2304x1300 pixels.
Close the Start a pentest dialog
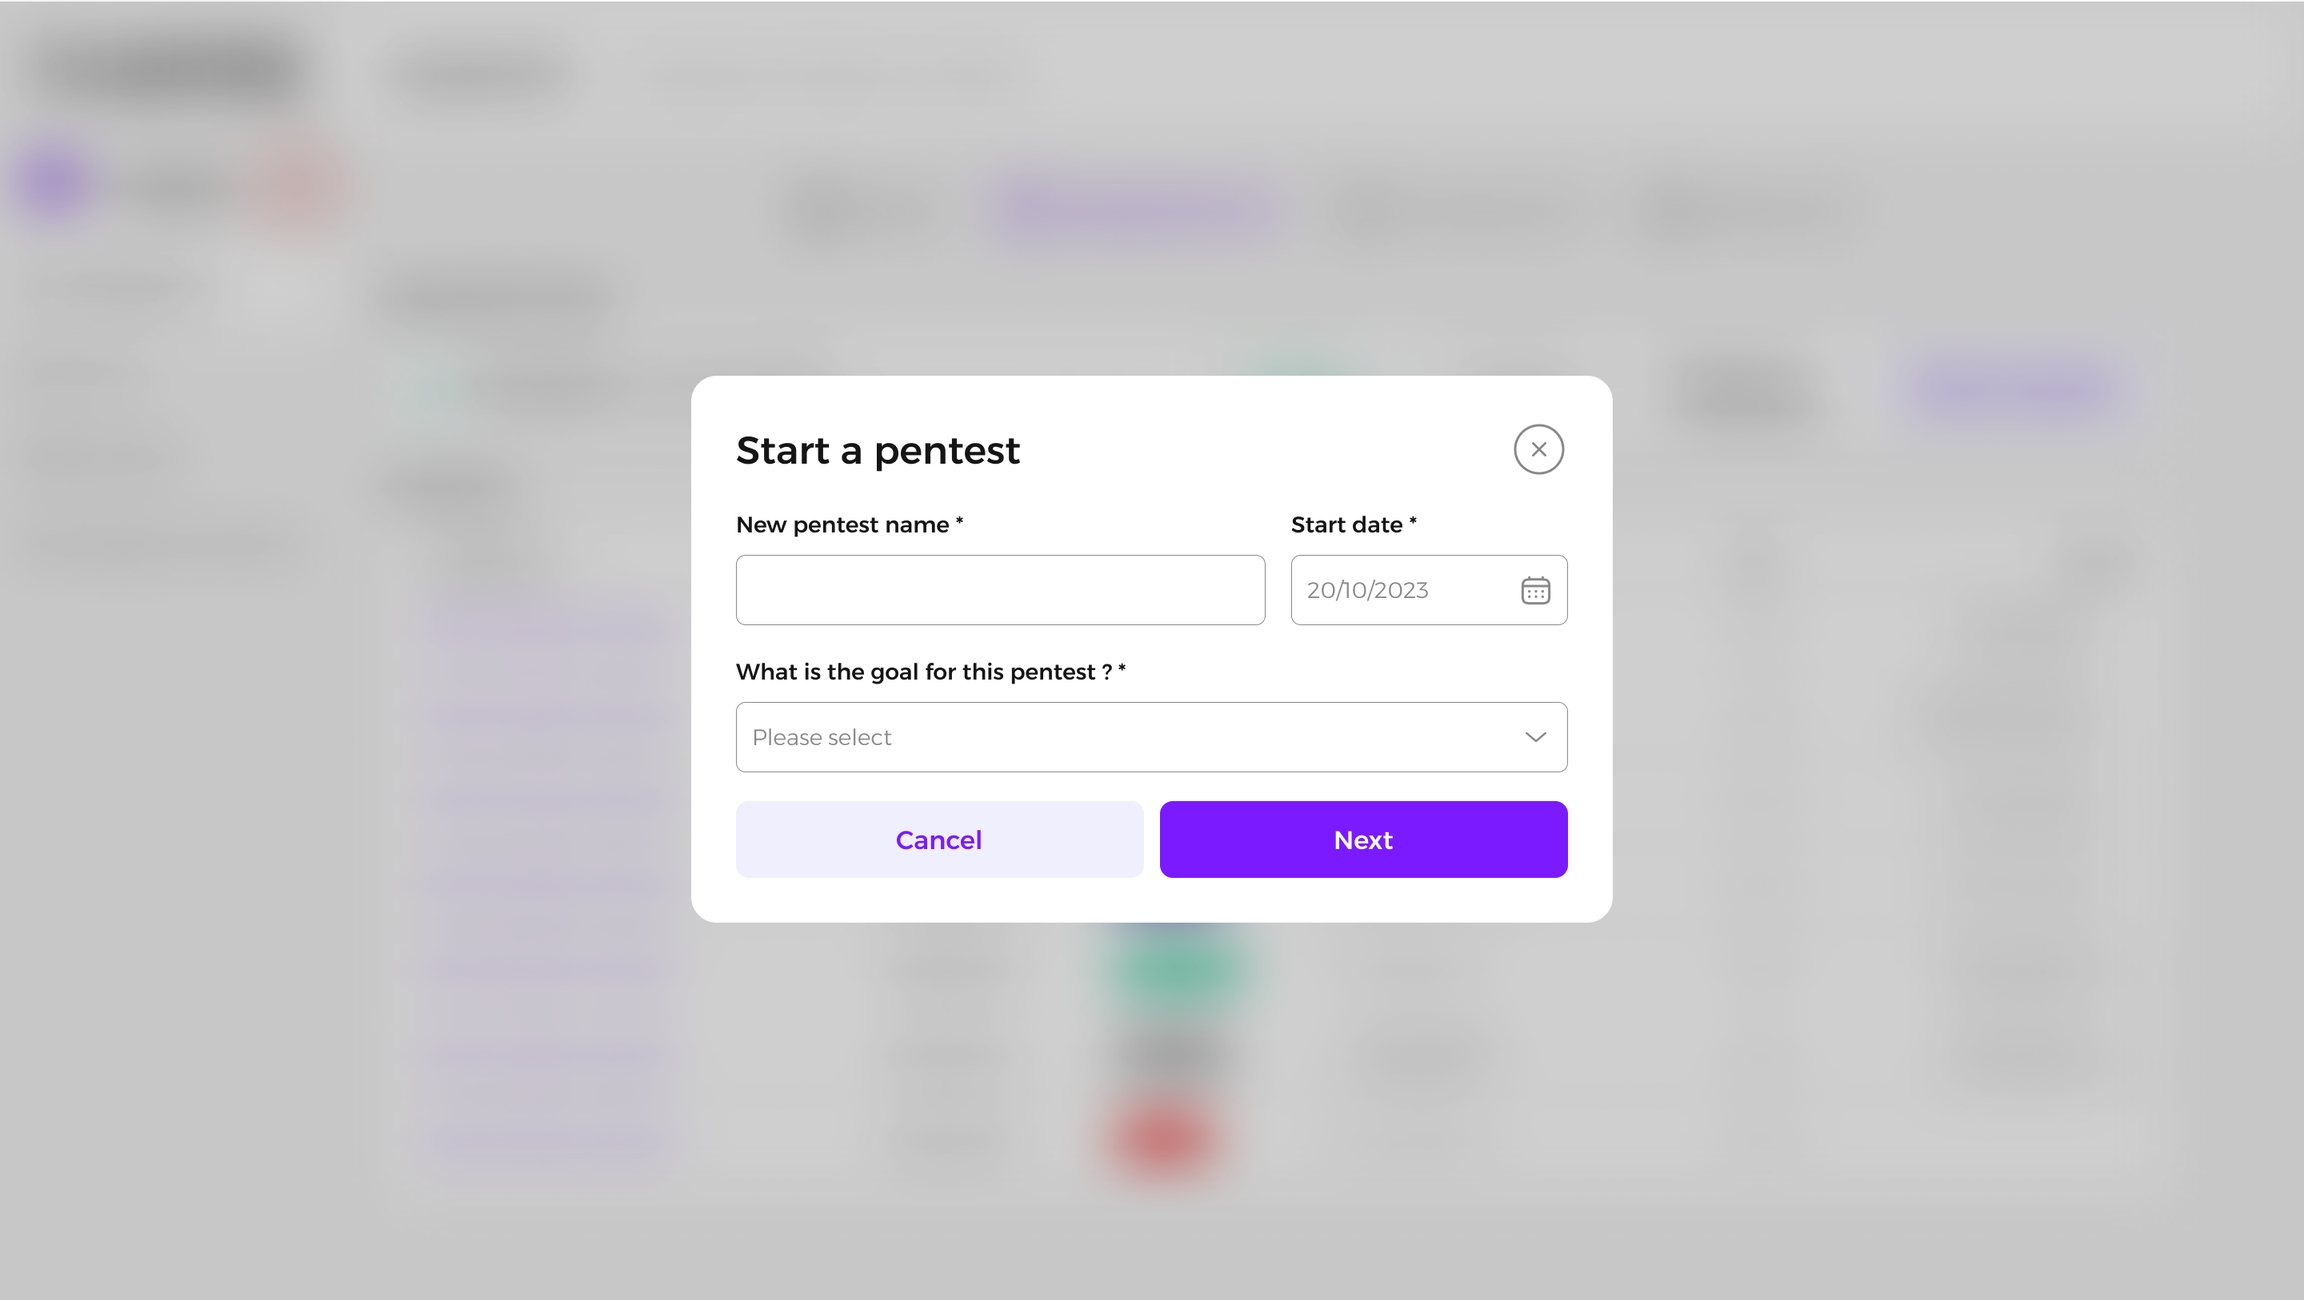click(x=1538, y=449)
